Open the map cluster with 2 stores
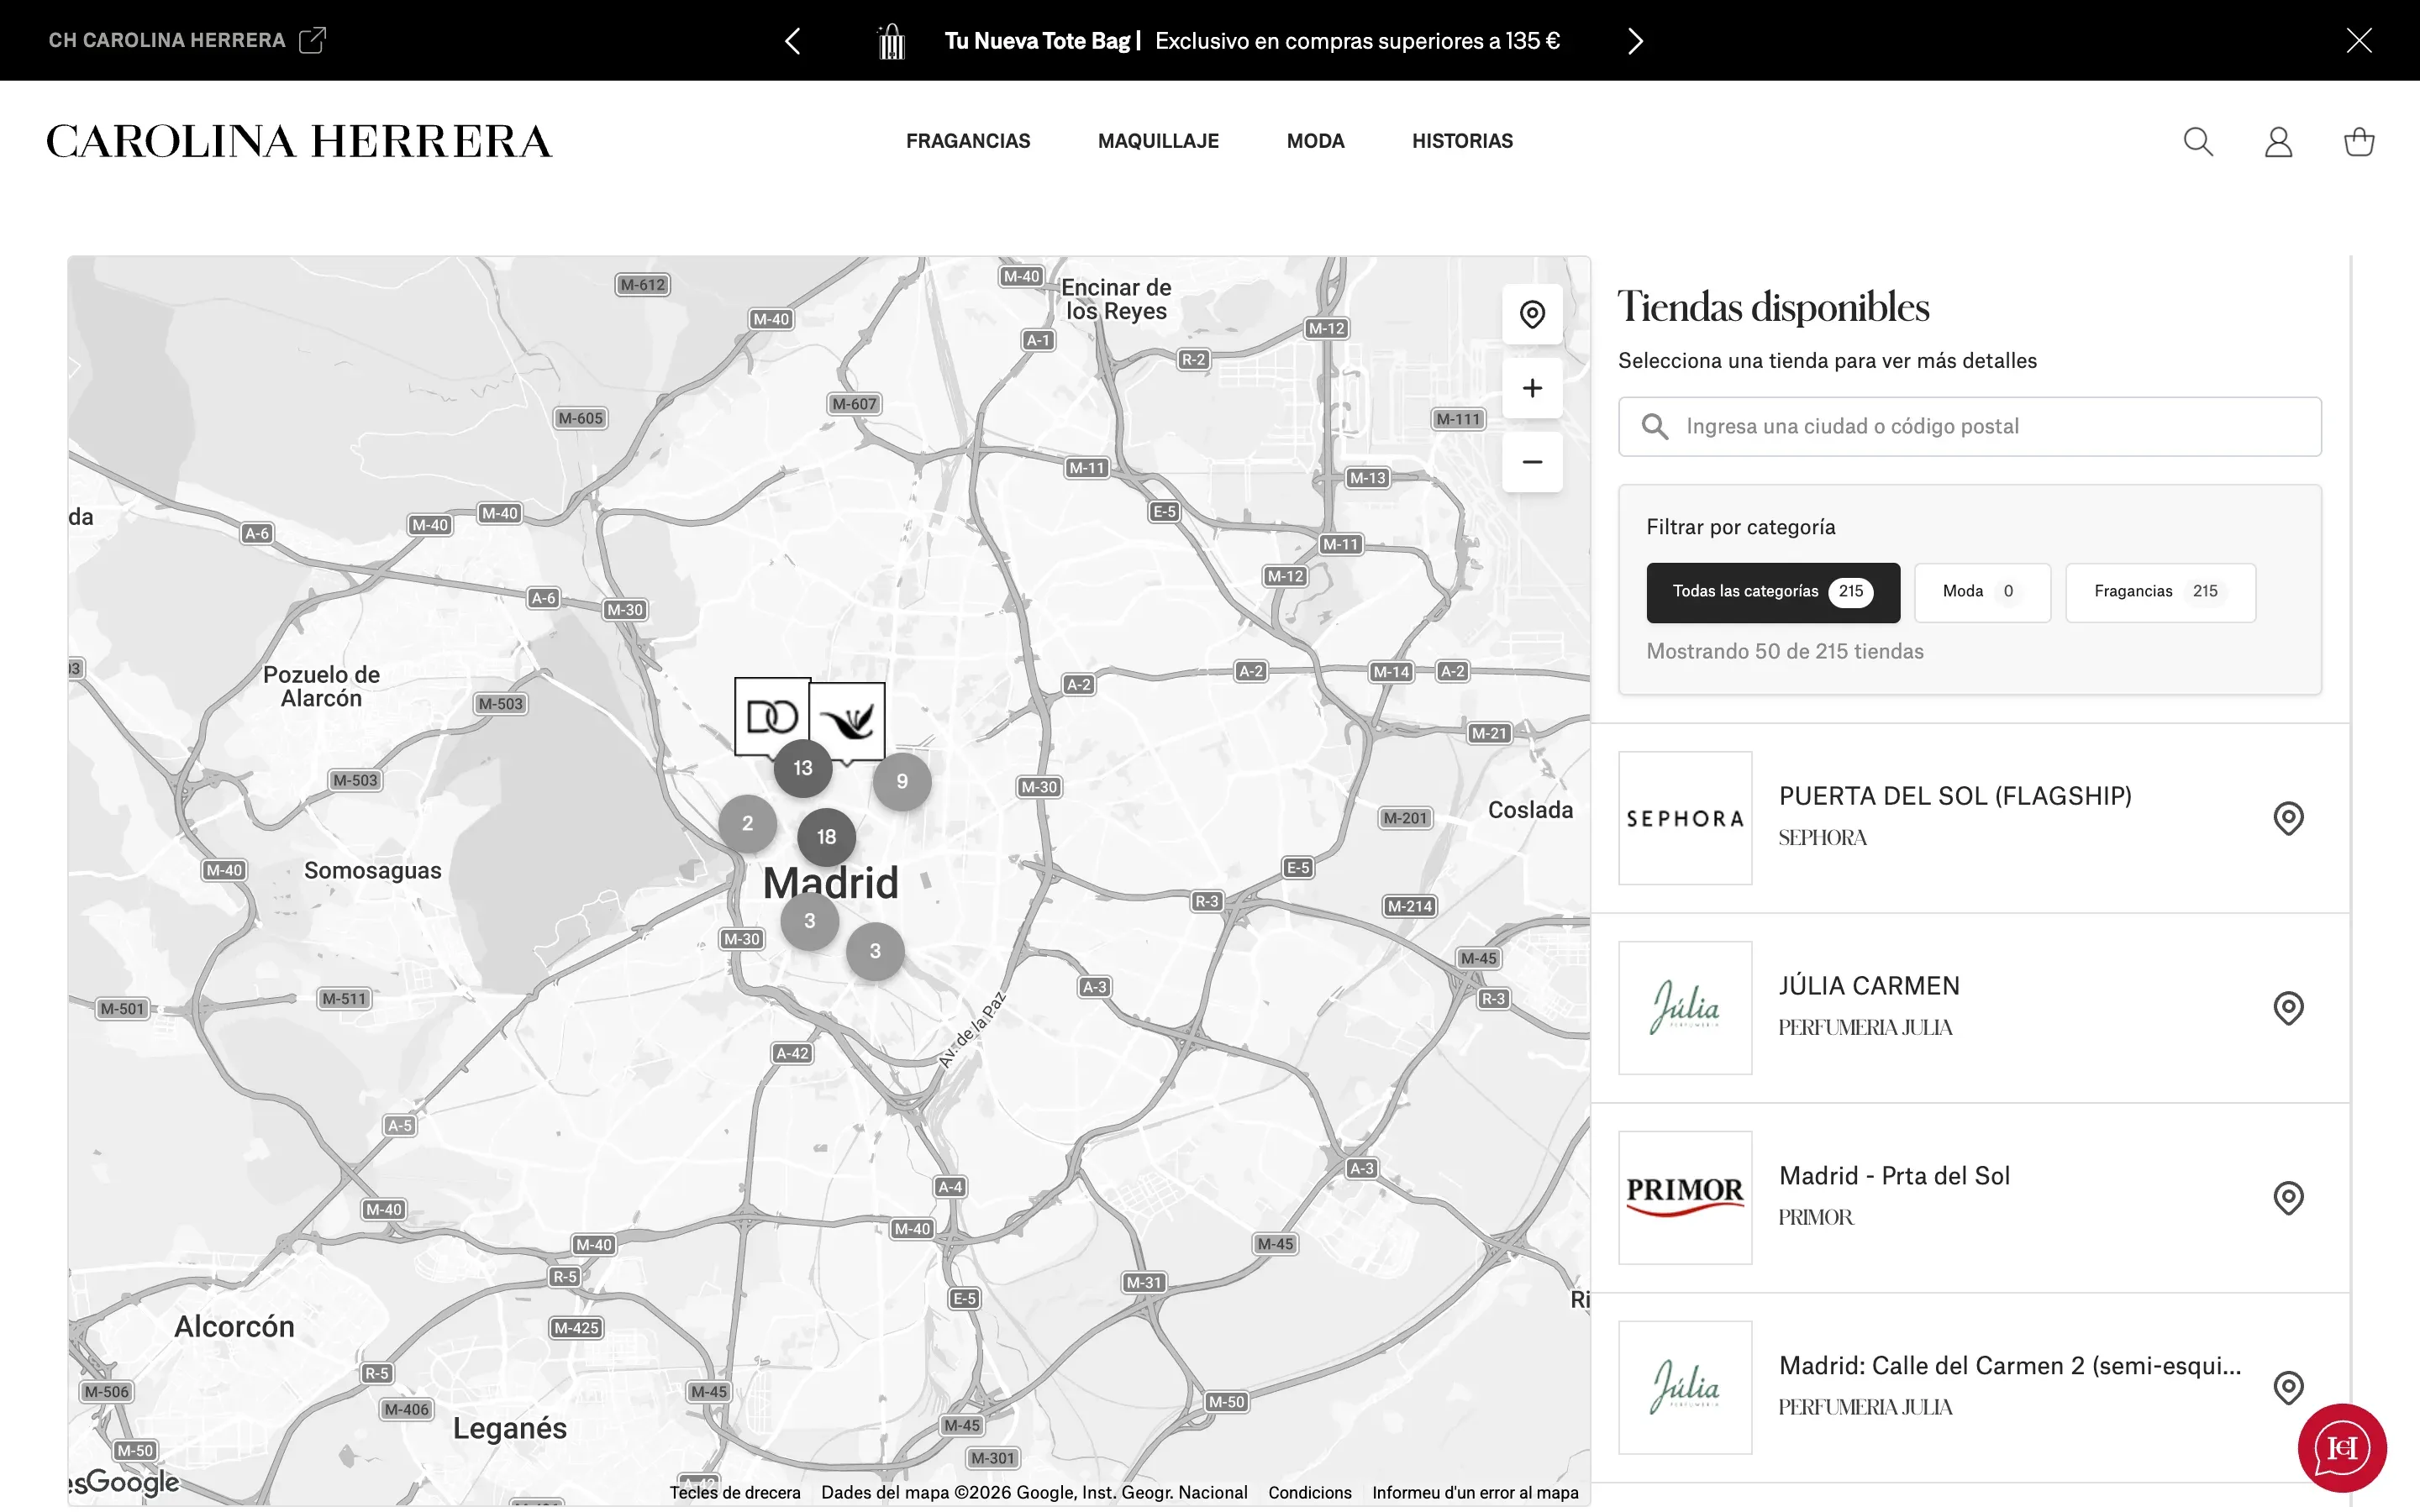This screenshot has width=2420, height=1512. (747, 824)
